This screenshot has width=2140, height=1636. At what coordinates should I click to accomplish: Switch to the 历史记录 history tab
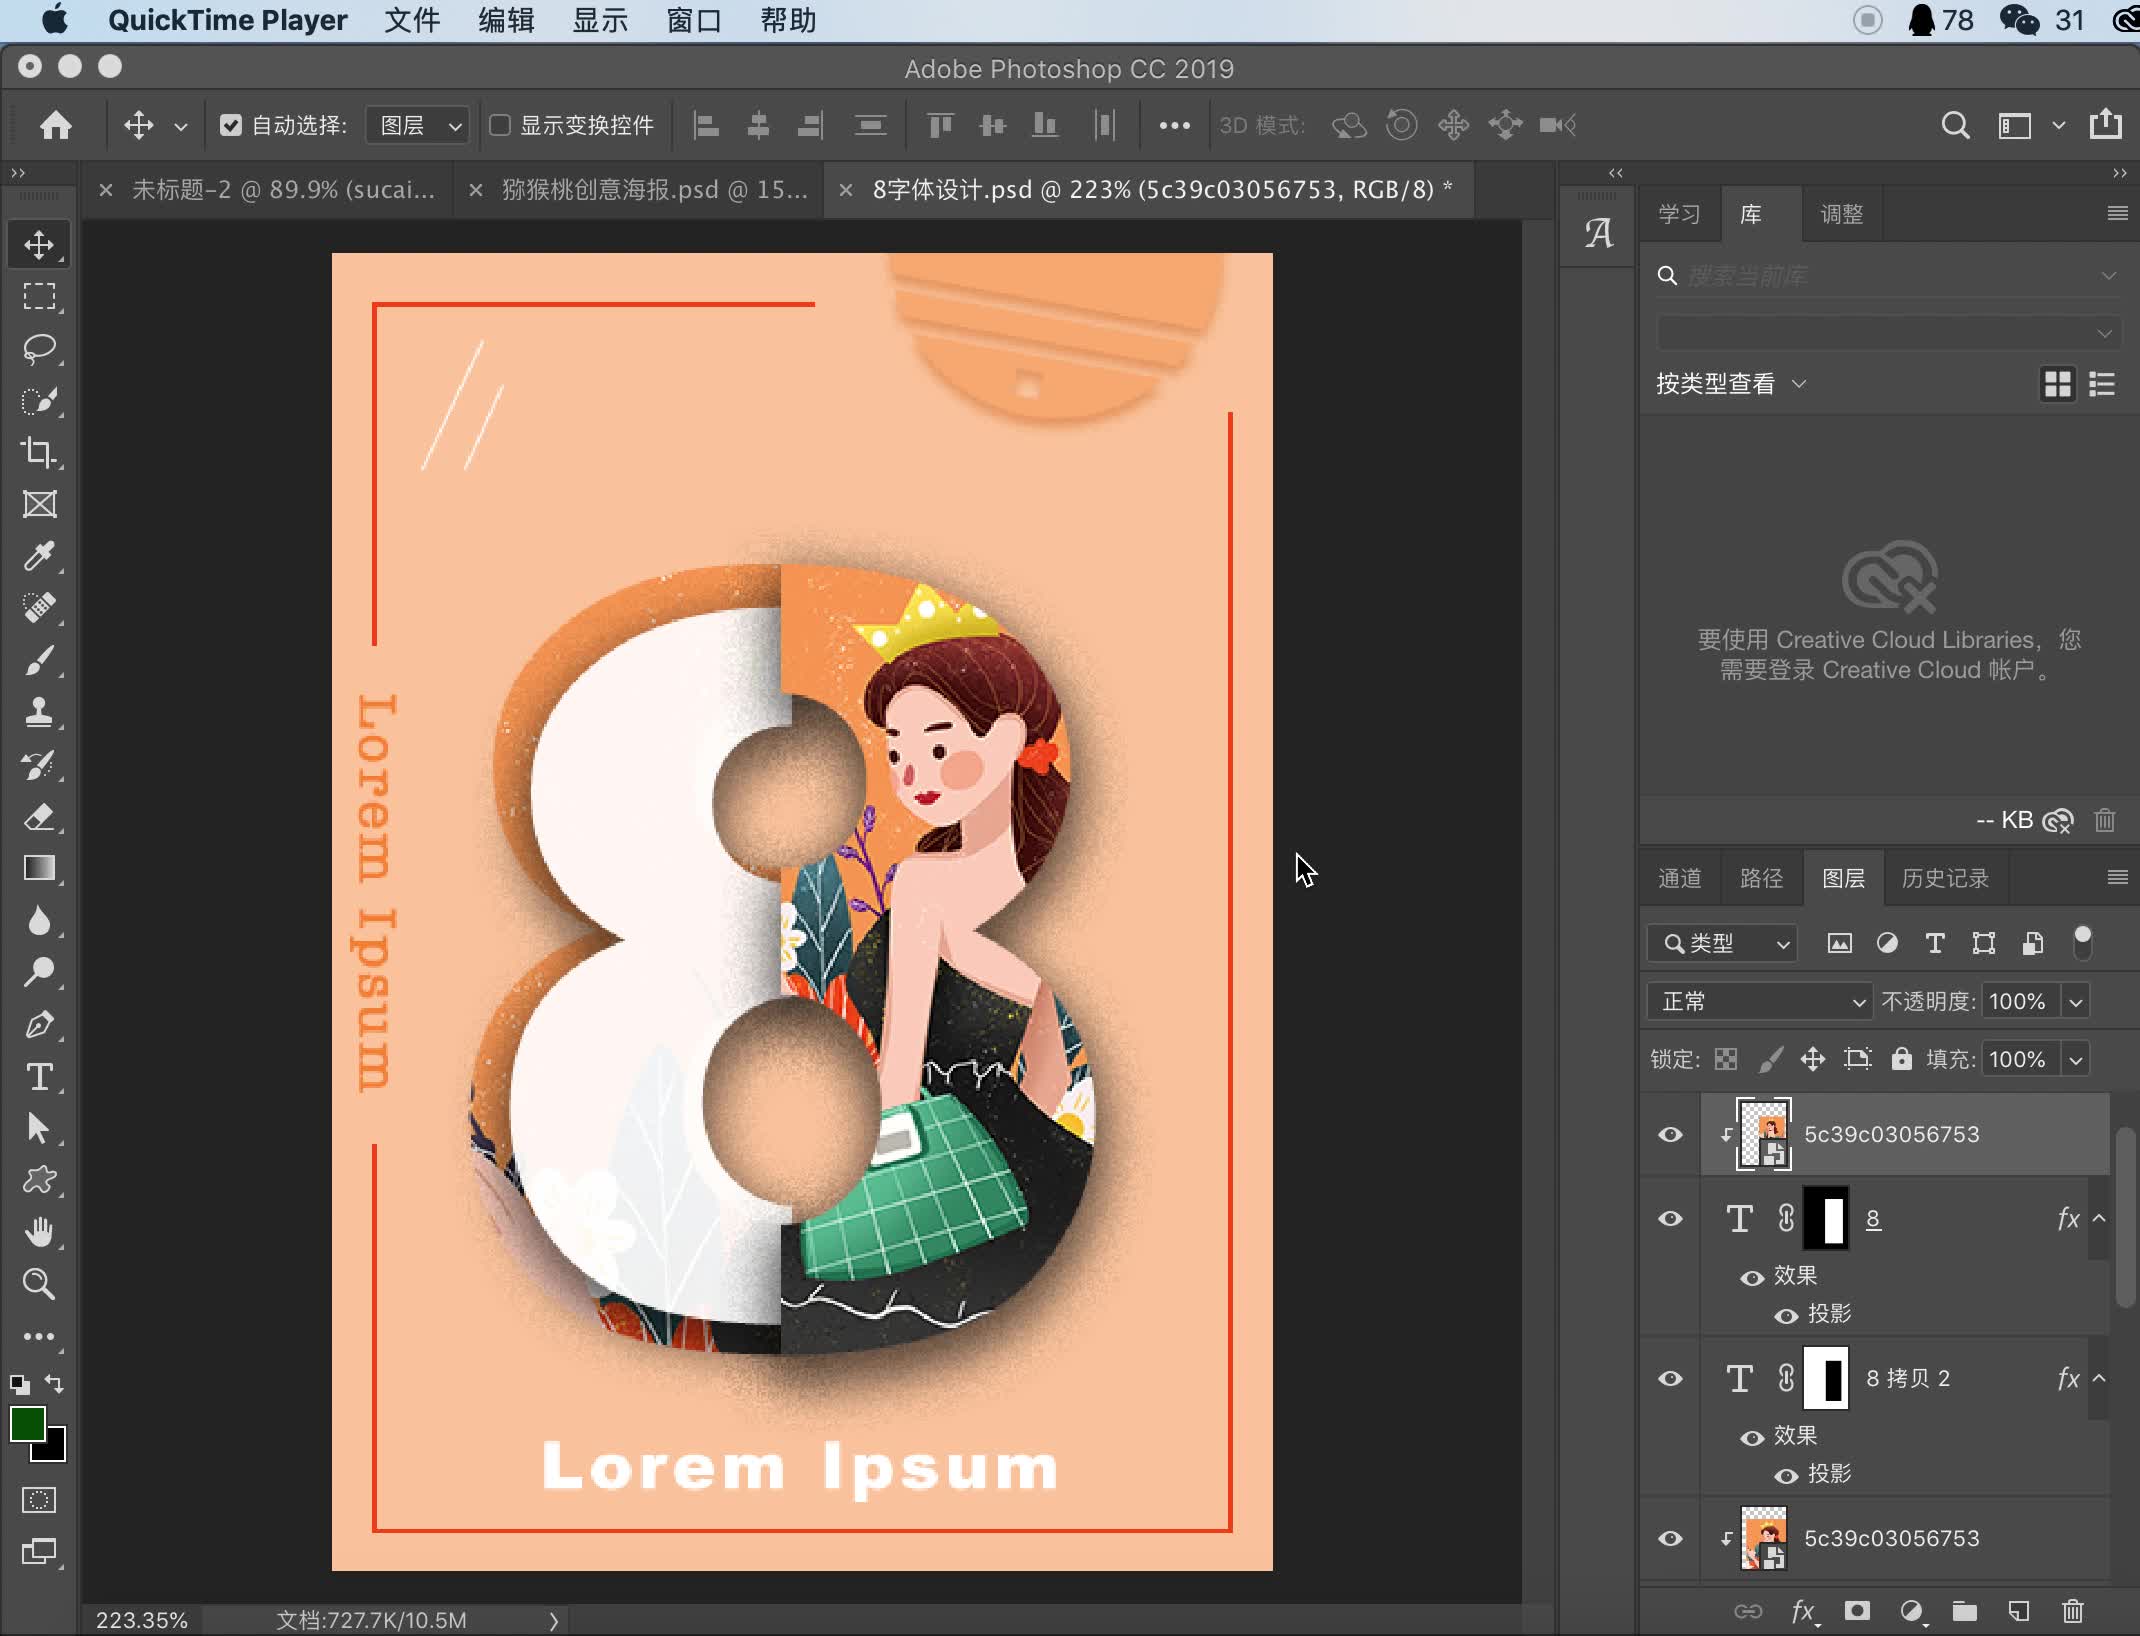point(1944,878)
